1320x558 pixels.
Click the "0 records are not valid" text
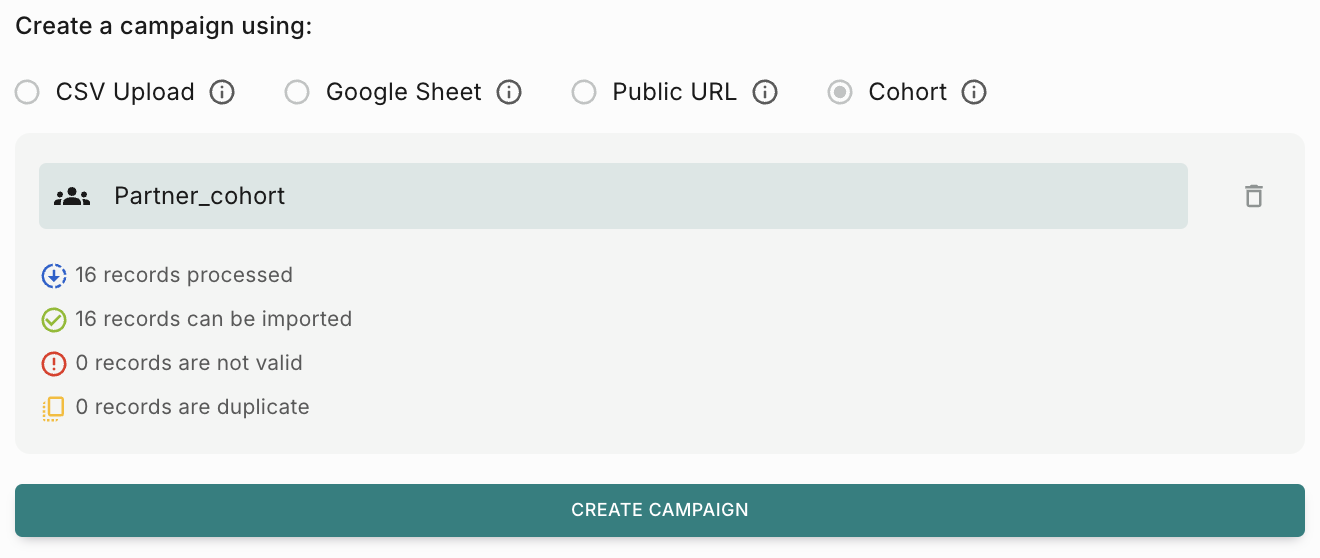point(189,363)
